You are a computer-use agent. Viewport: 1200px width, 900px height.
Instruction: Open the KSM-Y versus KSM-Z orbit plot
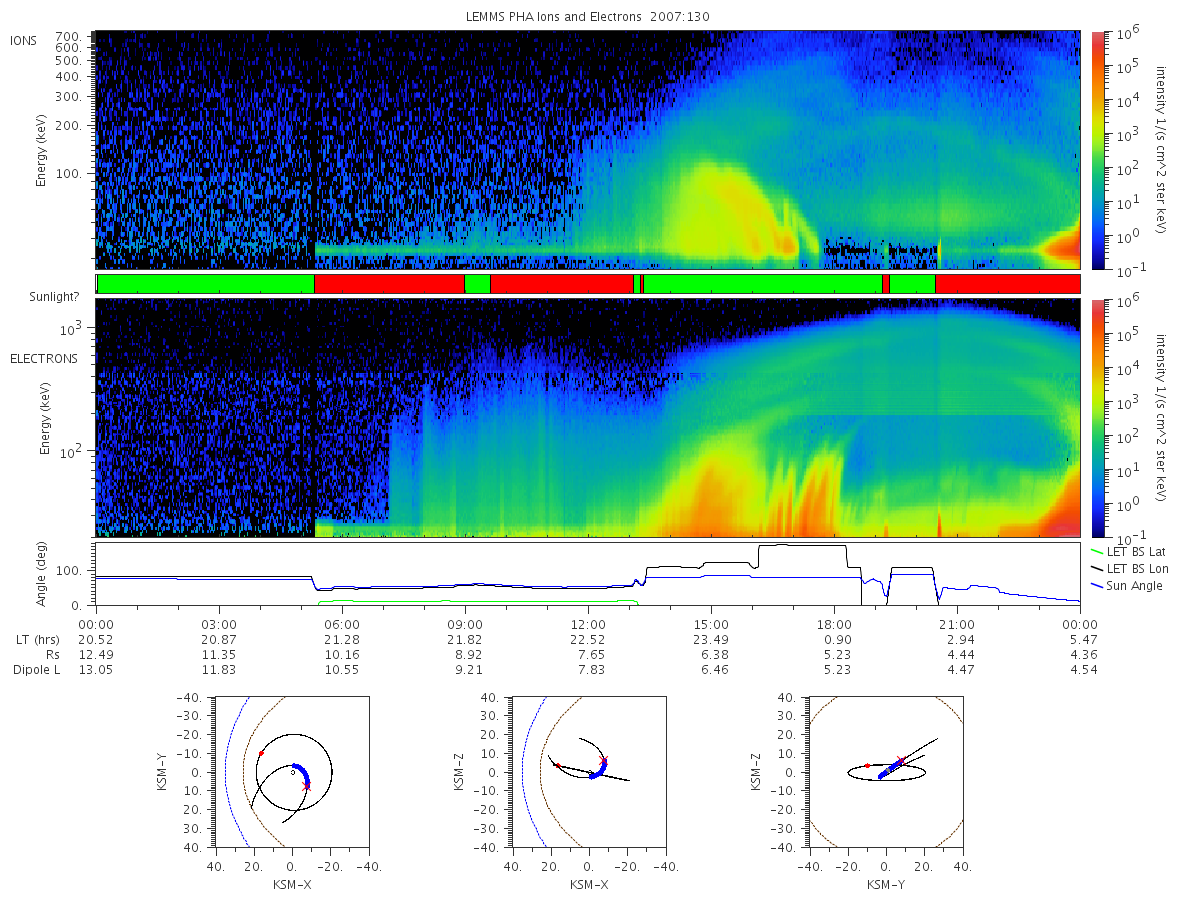tap(886, 772)
